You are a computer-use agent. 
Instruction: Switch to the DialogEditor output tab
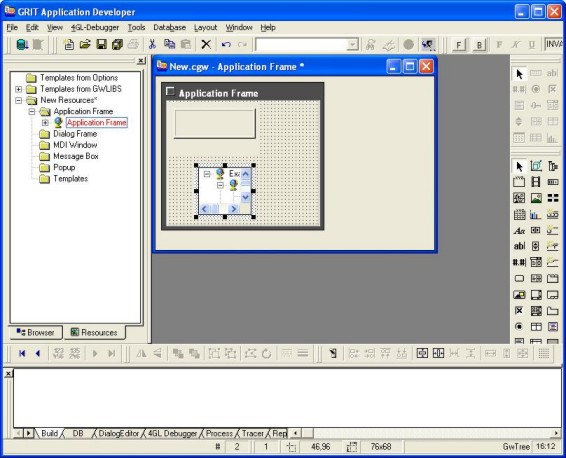pos(118,433)
